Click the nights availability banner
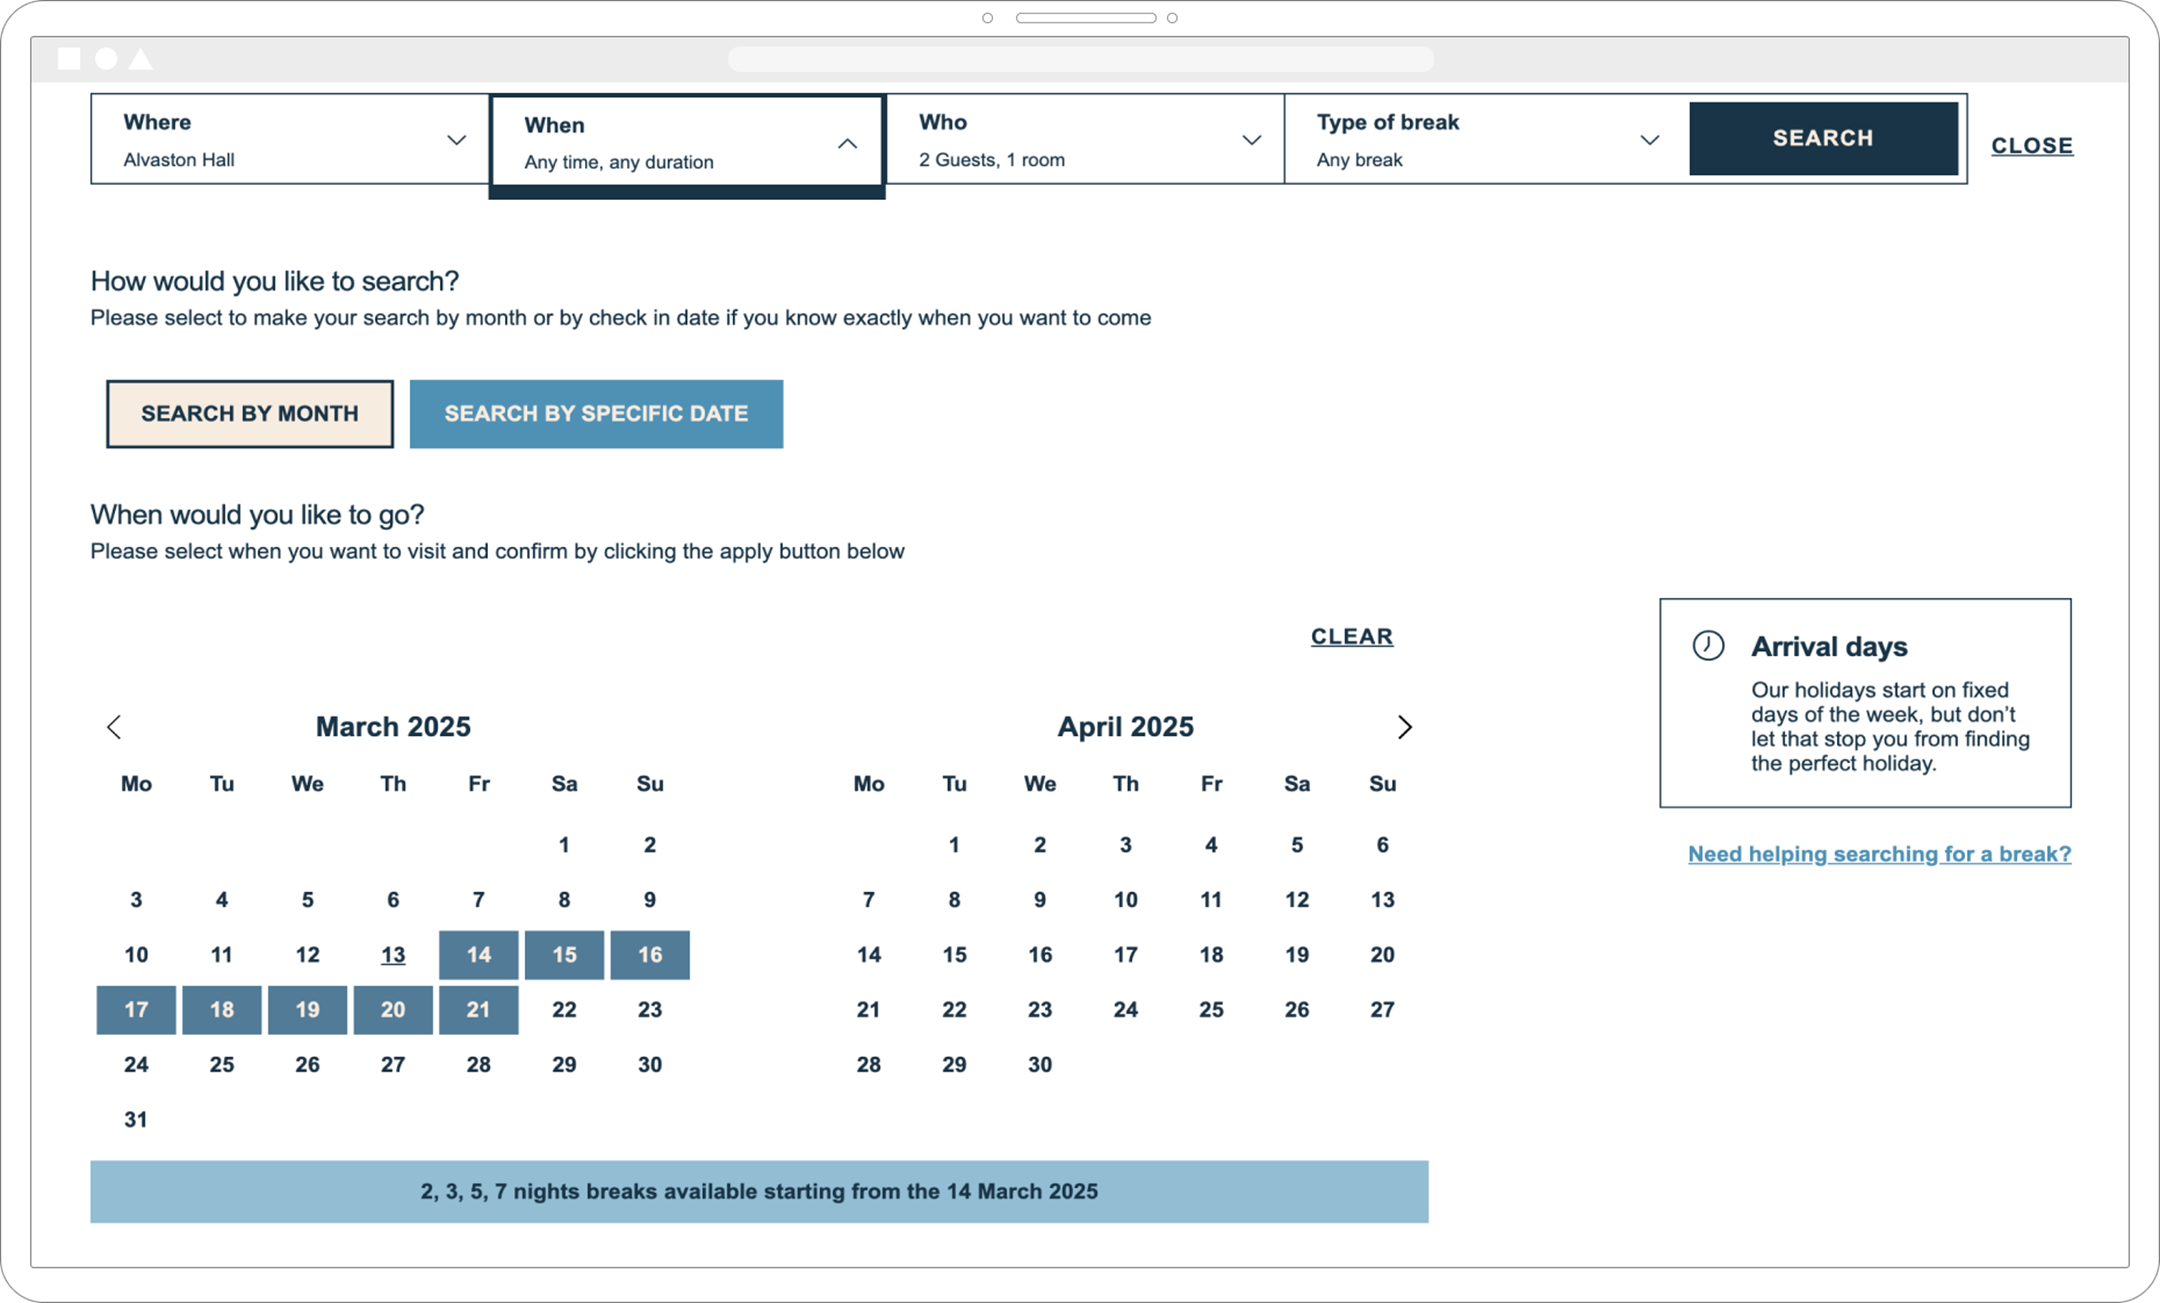2160x1303 pixels. coord(758,1191)
